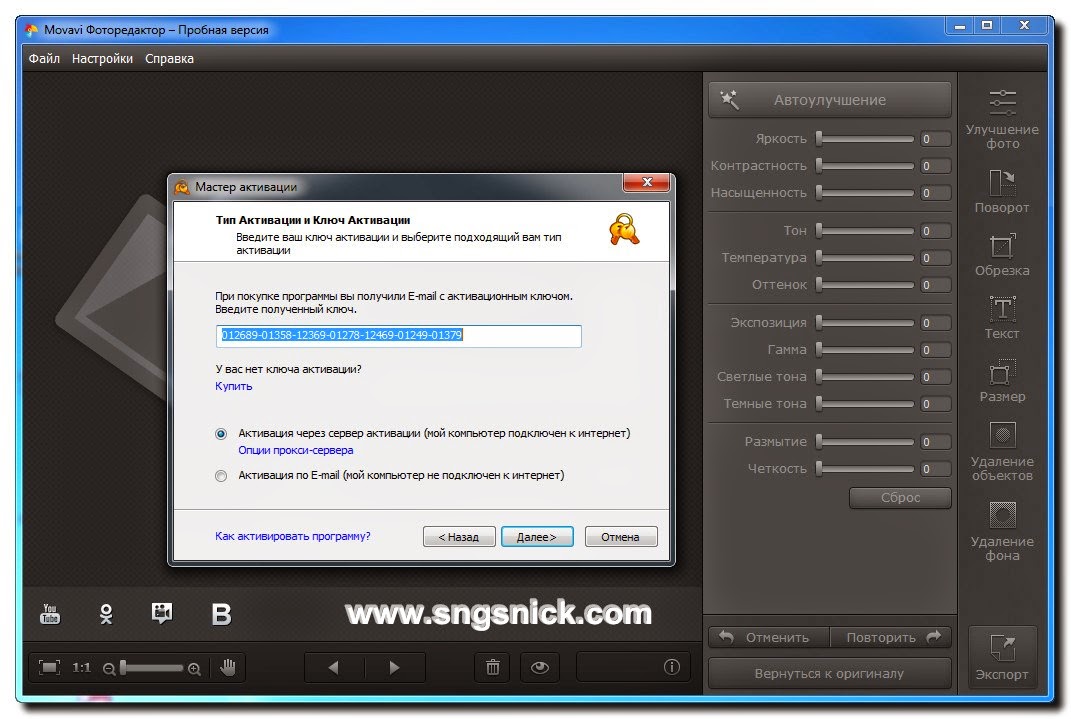1071x719 pixels.
Task: Click the keys icon in activation wizard
Action: tap(624, 229)
